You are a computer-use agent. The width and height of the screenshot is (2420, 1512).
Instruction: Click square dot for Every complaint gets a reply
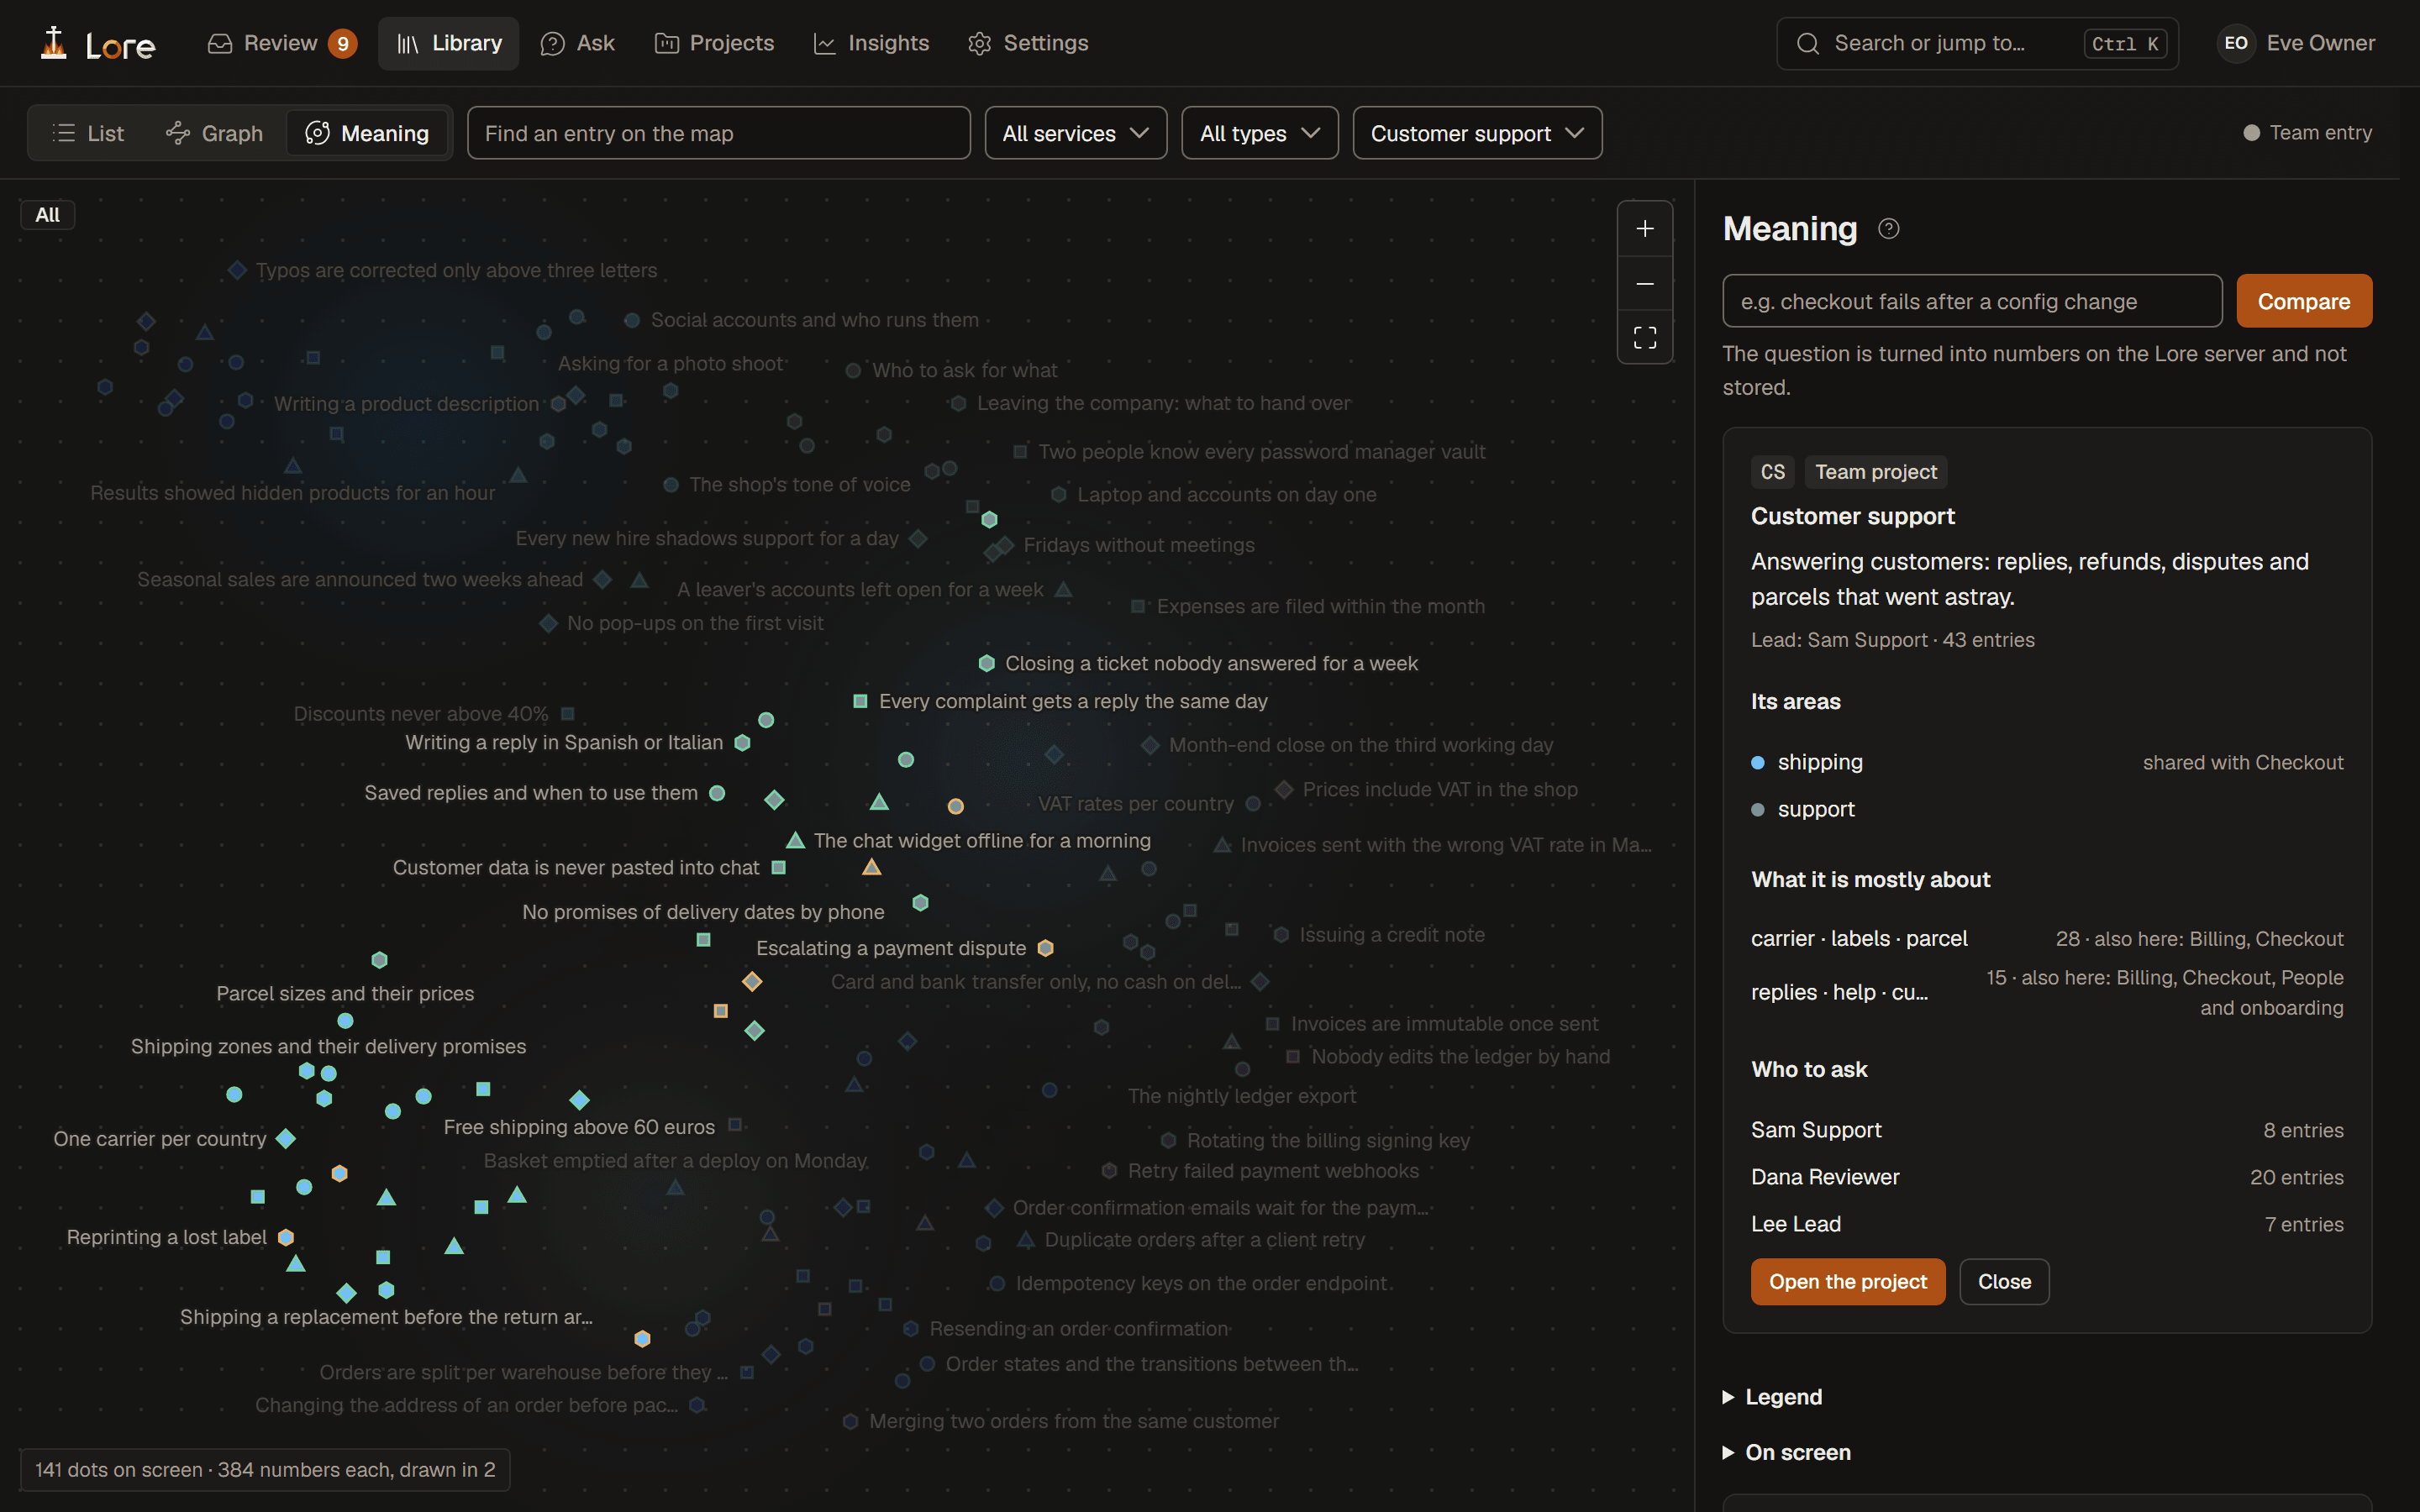[x=860, y=701]
